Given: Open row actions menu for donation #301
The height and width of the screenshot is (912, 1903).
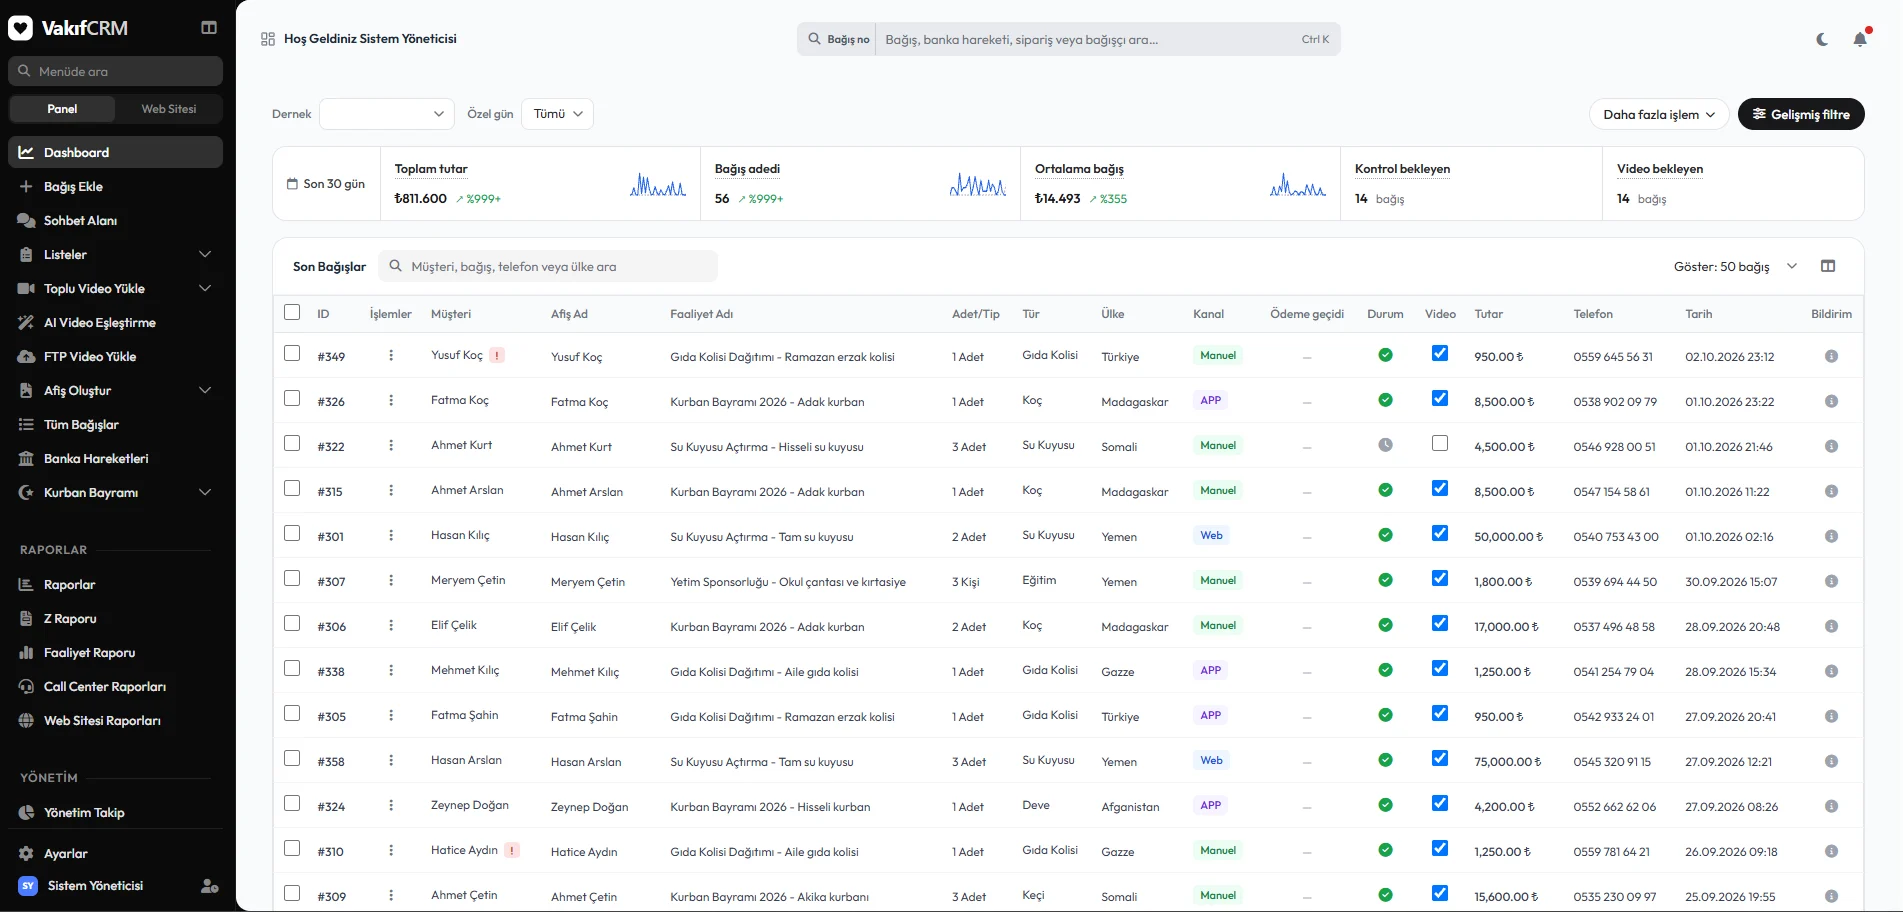Looking at the screenshot, I should (391, 535).
